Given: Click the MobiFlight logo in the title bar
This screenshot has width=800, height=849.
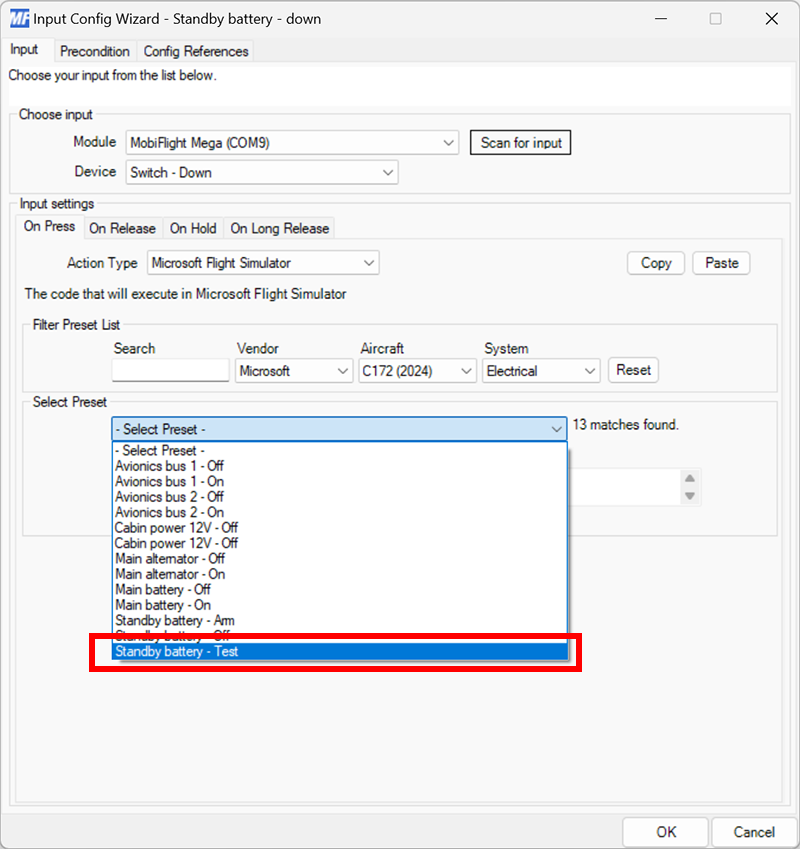Looking at the screenshot, I should [x=19, y=18].
